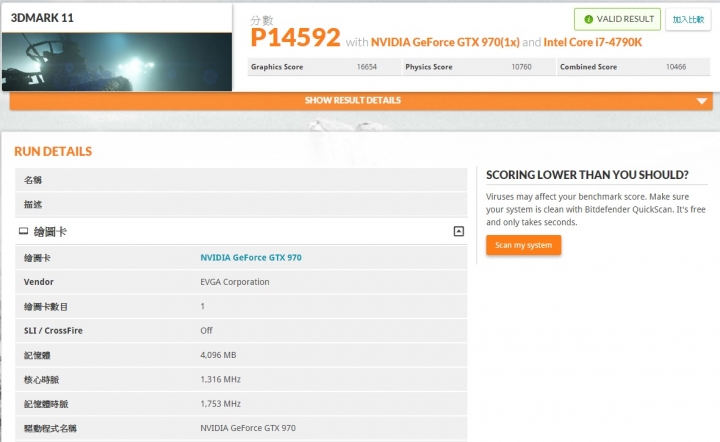
Task: Click the 3DMark 11 benchmark thumbnail image
Action: click(x=117, y=62)
